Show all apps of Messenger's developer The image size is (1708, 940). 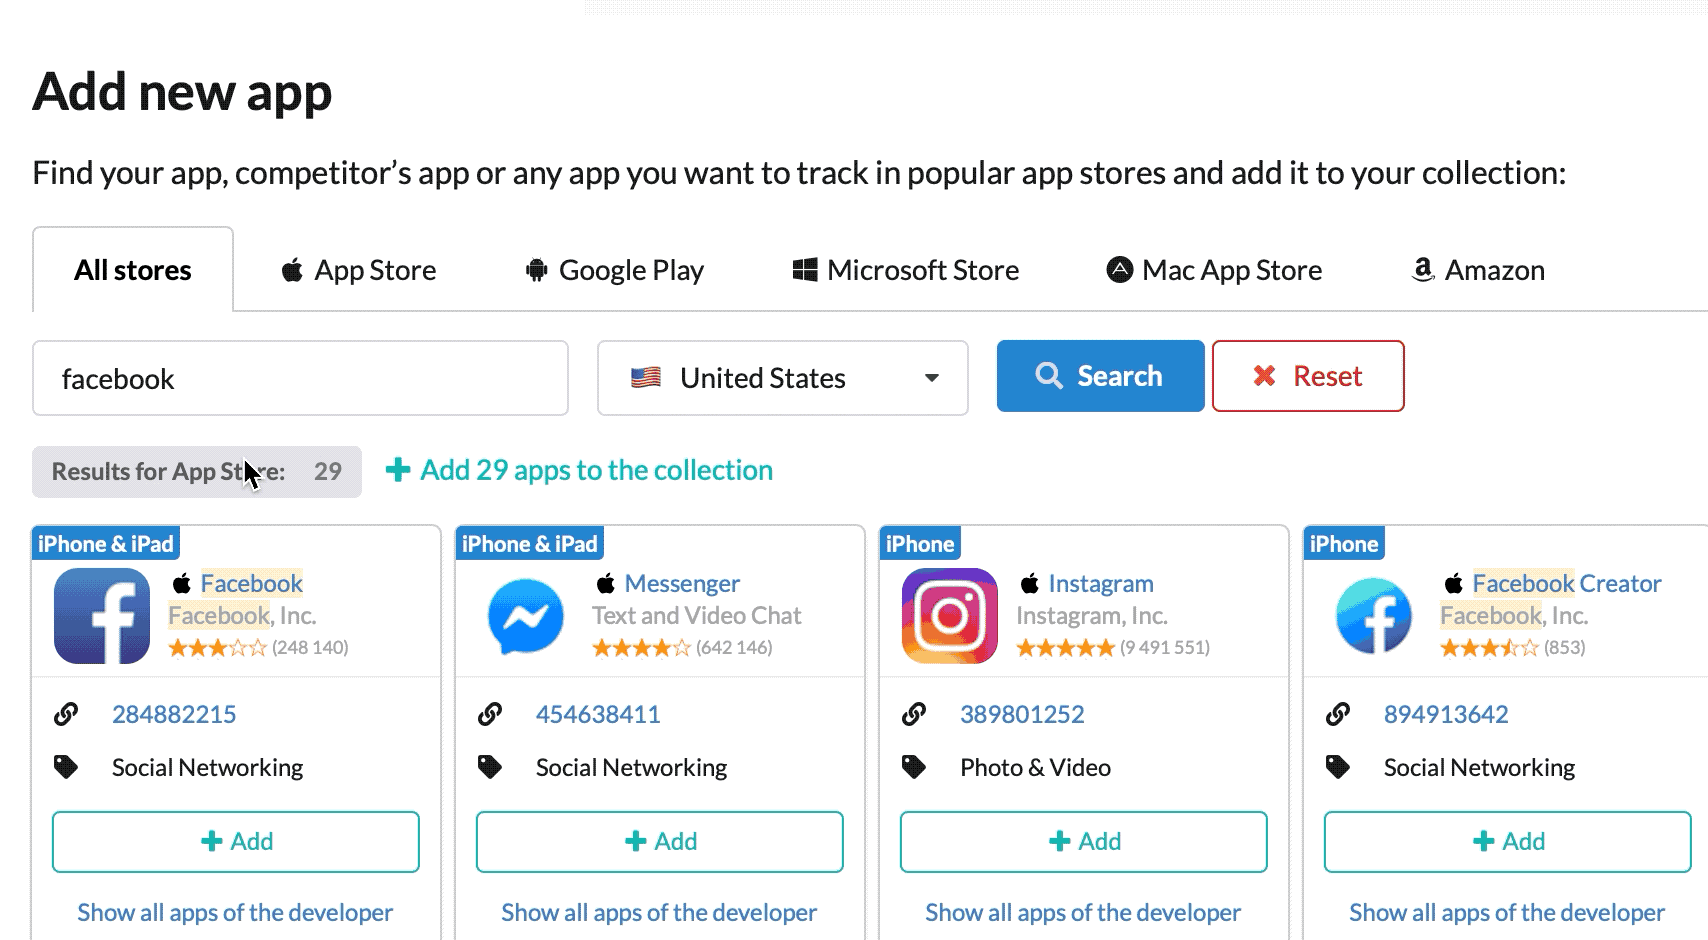click(x=659, y=912)
